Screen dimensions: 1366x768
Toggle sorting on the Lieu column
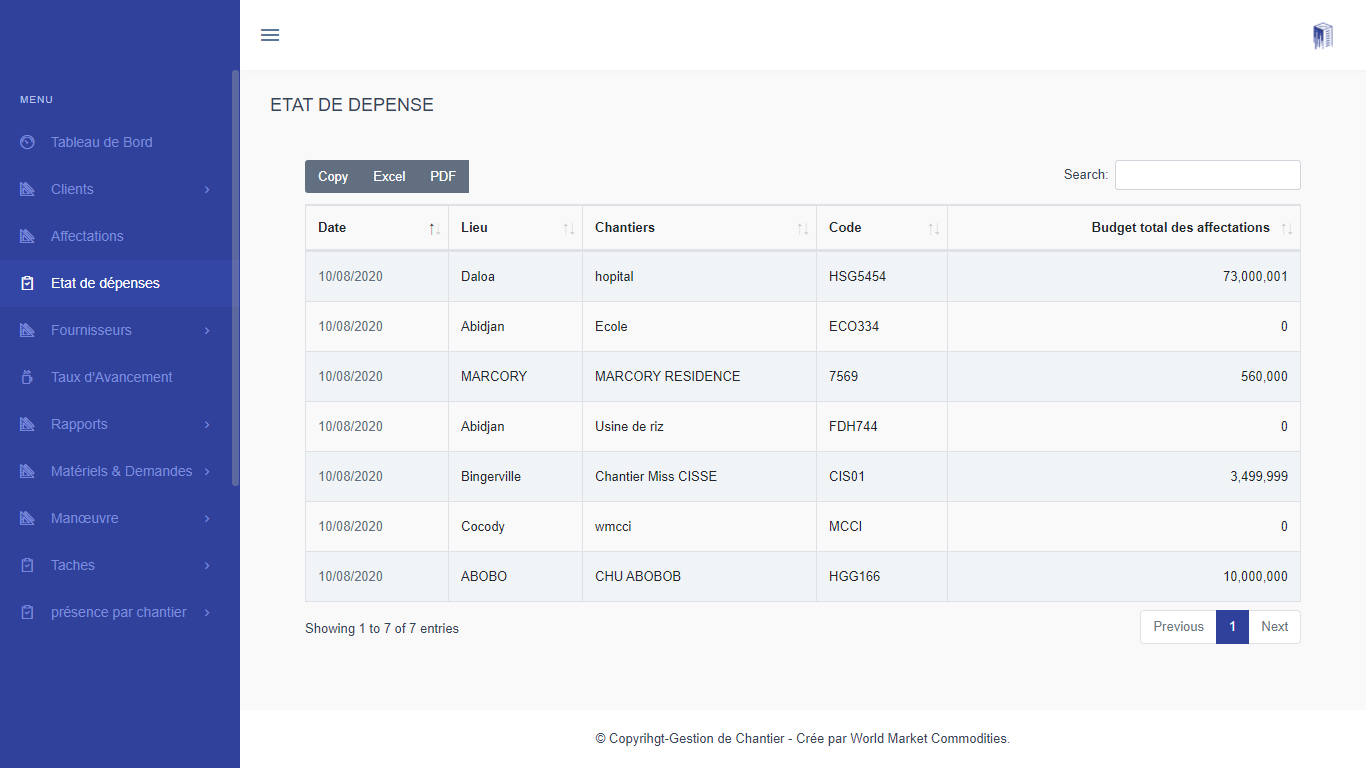[x=568, y=229]
